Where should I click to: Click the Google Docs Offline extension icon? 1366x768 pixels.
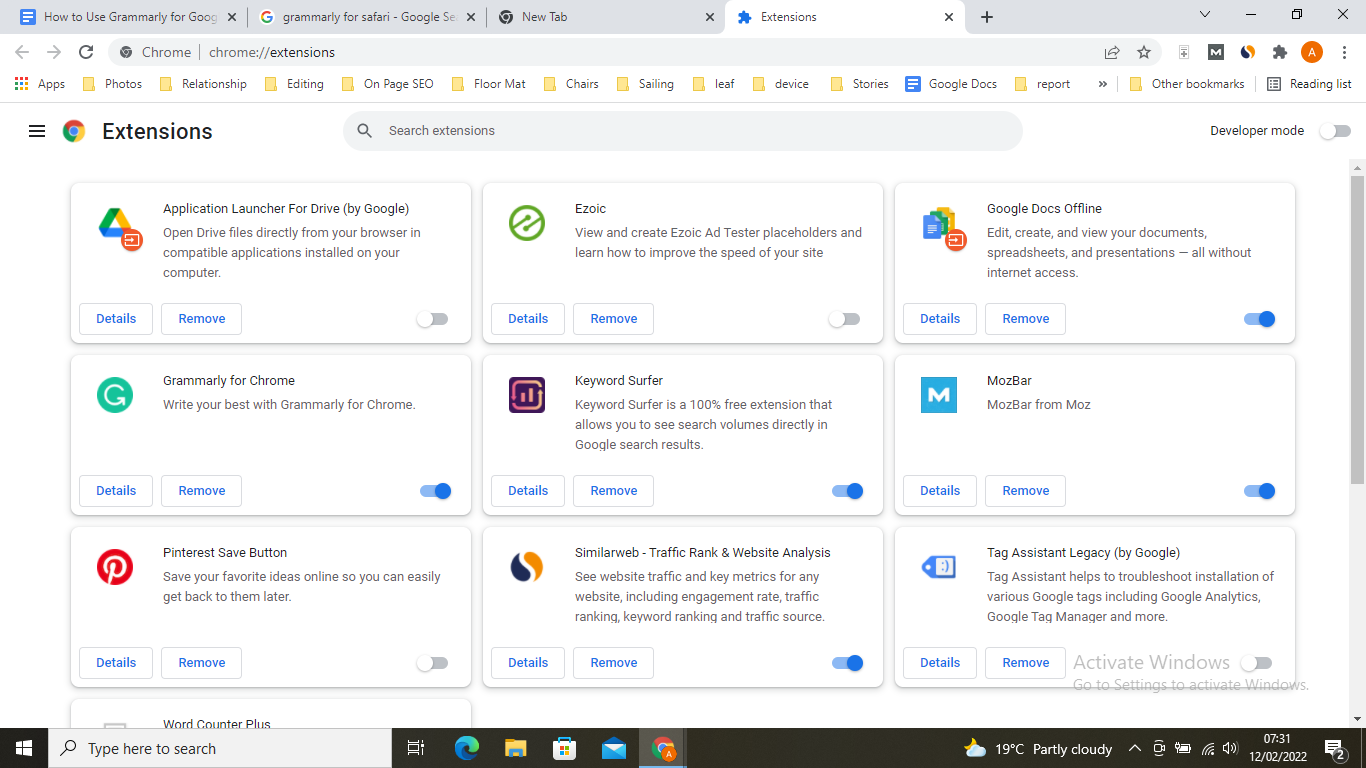pyautogui.click(x=943, y=227)
